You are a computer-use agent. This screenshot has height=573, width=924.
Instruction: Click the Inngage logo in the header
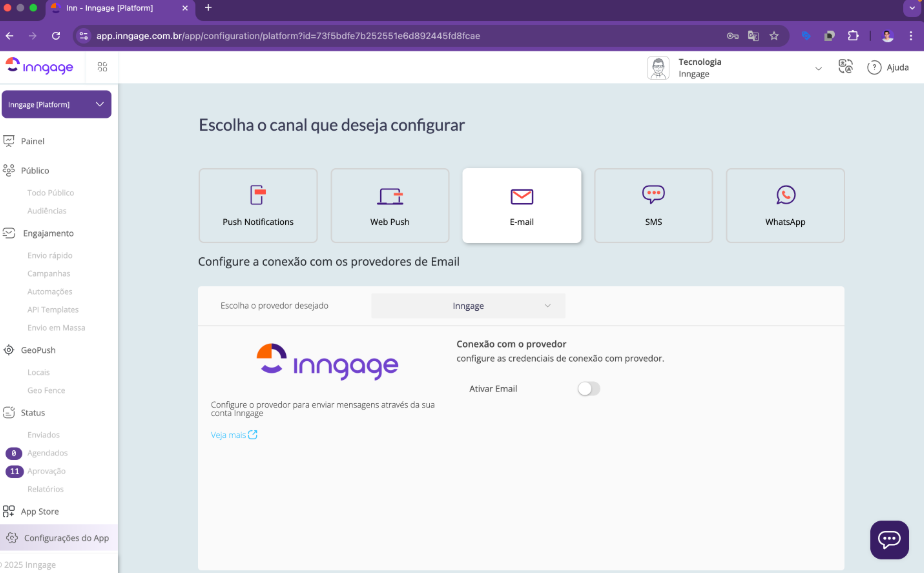(39, 66)
